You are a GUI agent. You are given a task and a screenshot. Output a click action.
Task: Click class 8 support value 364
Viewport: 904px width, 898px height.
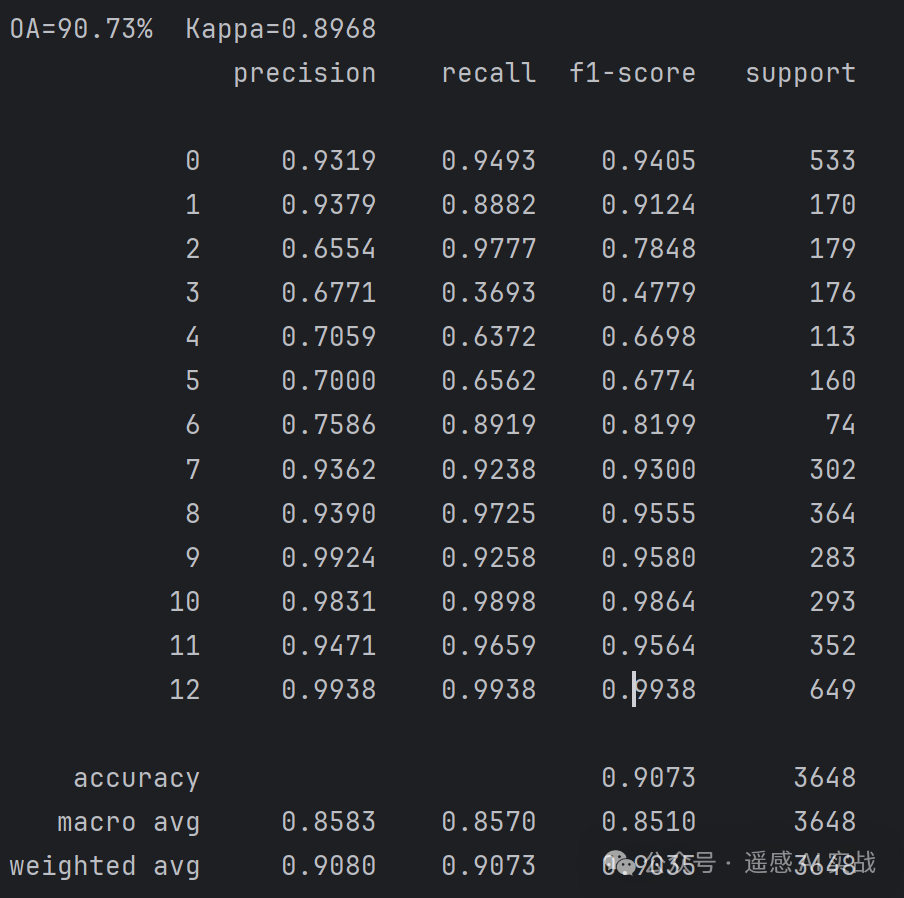point(833,514)
